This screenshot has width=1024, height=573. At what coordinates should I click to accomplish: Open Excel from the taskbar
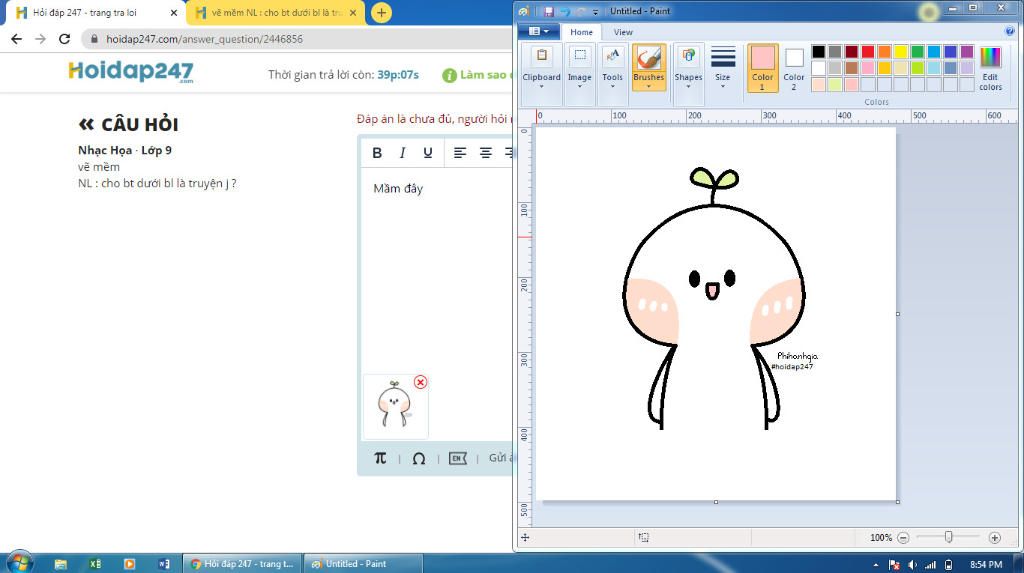(x=95, y=564)
